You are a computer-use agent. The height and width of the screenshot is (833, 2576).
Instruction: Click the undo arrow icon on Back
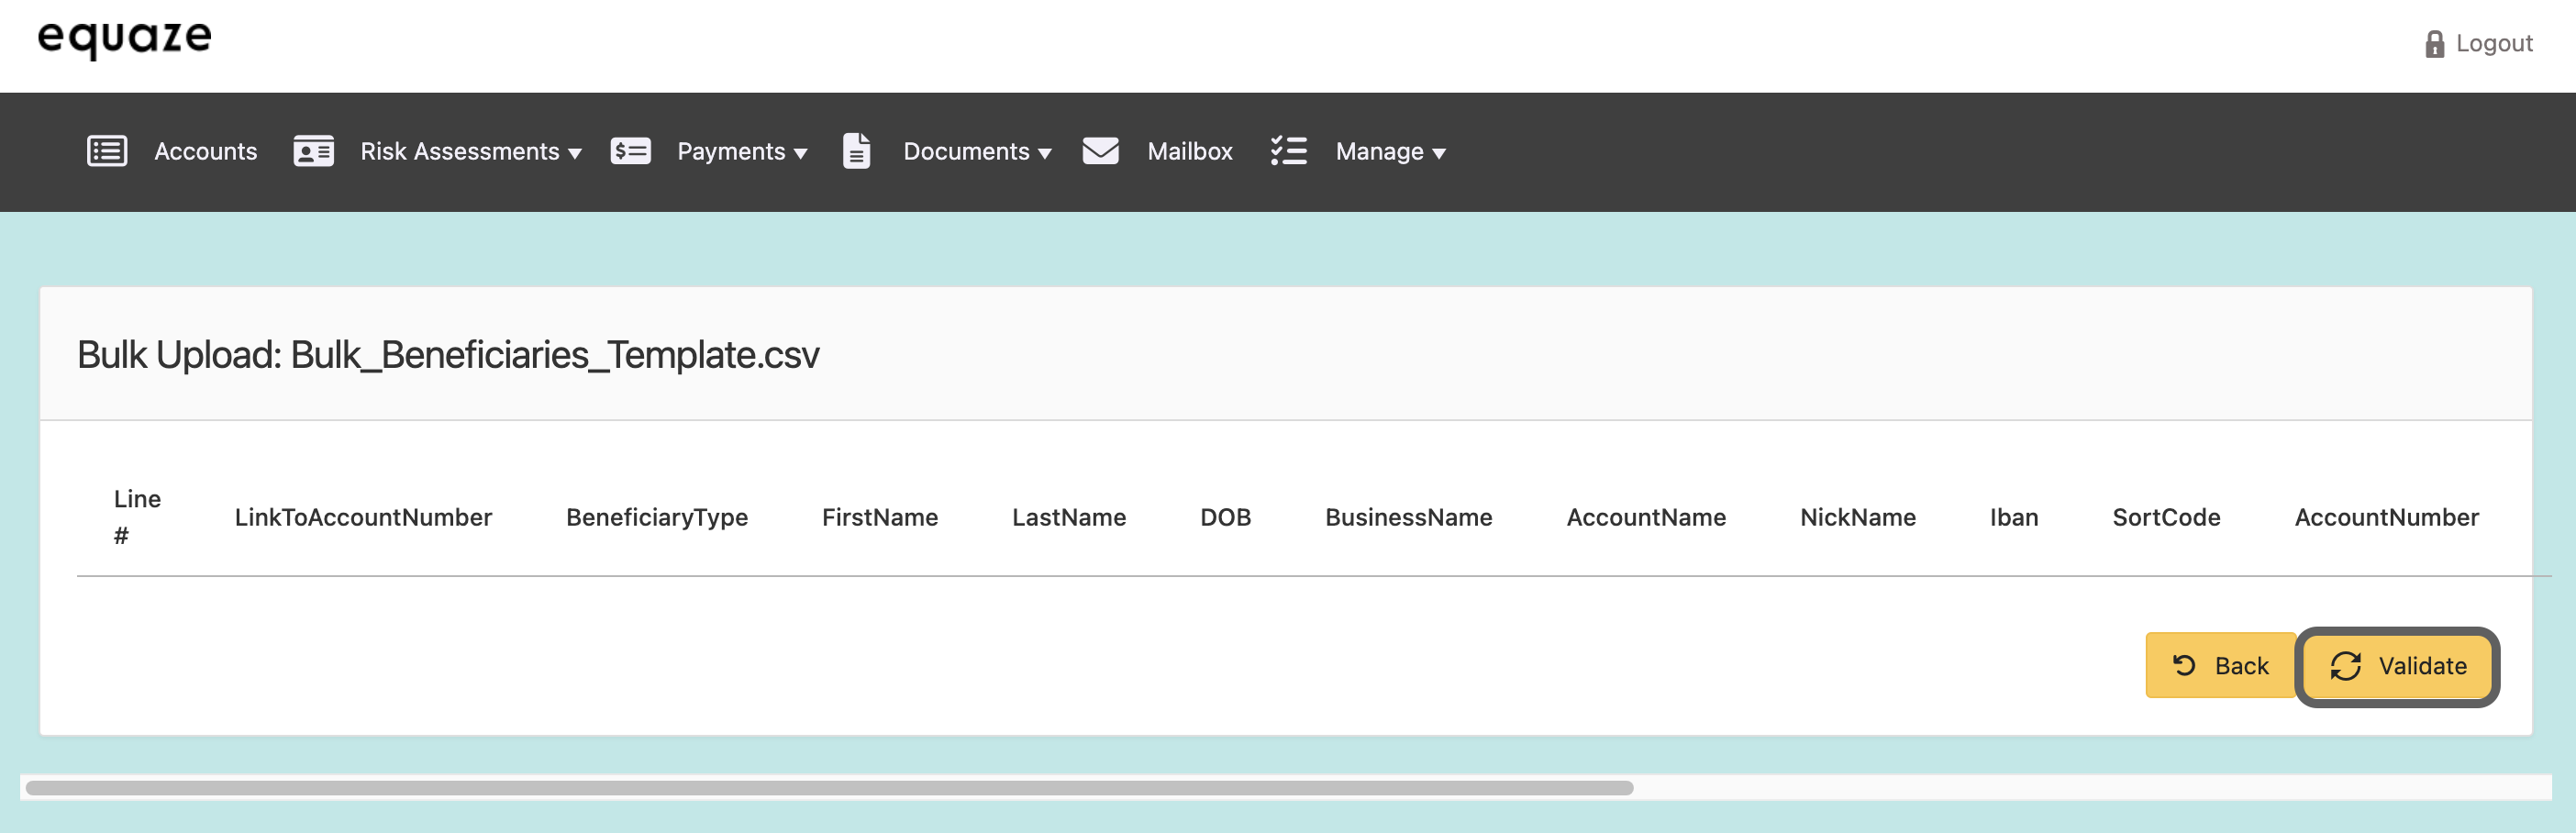(2184, 666)
